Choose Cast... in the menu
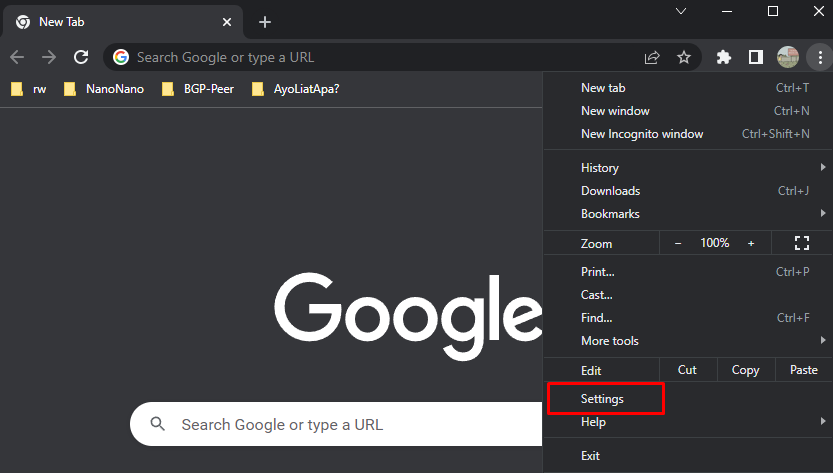This screenshot has width=833, height=473. click(x=687, y=294)
